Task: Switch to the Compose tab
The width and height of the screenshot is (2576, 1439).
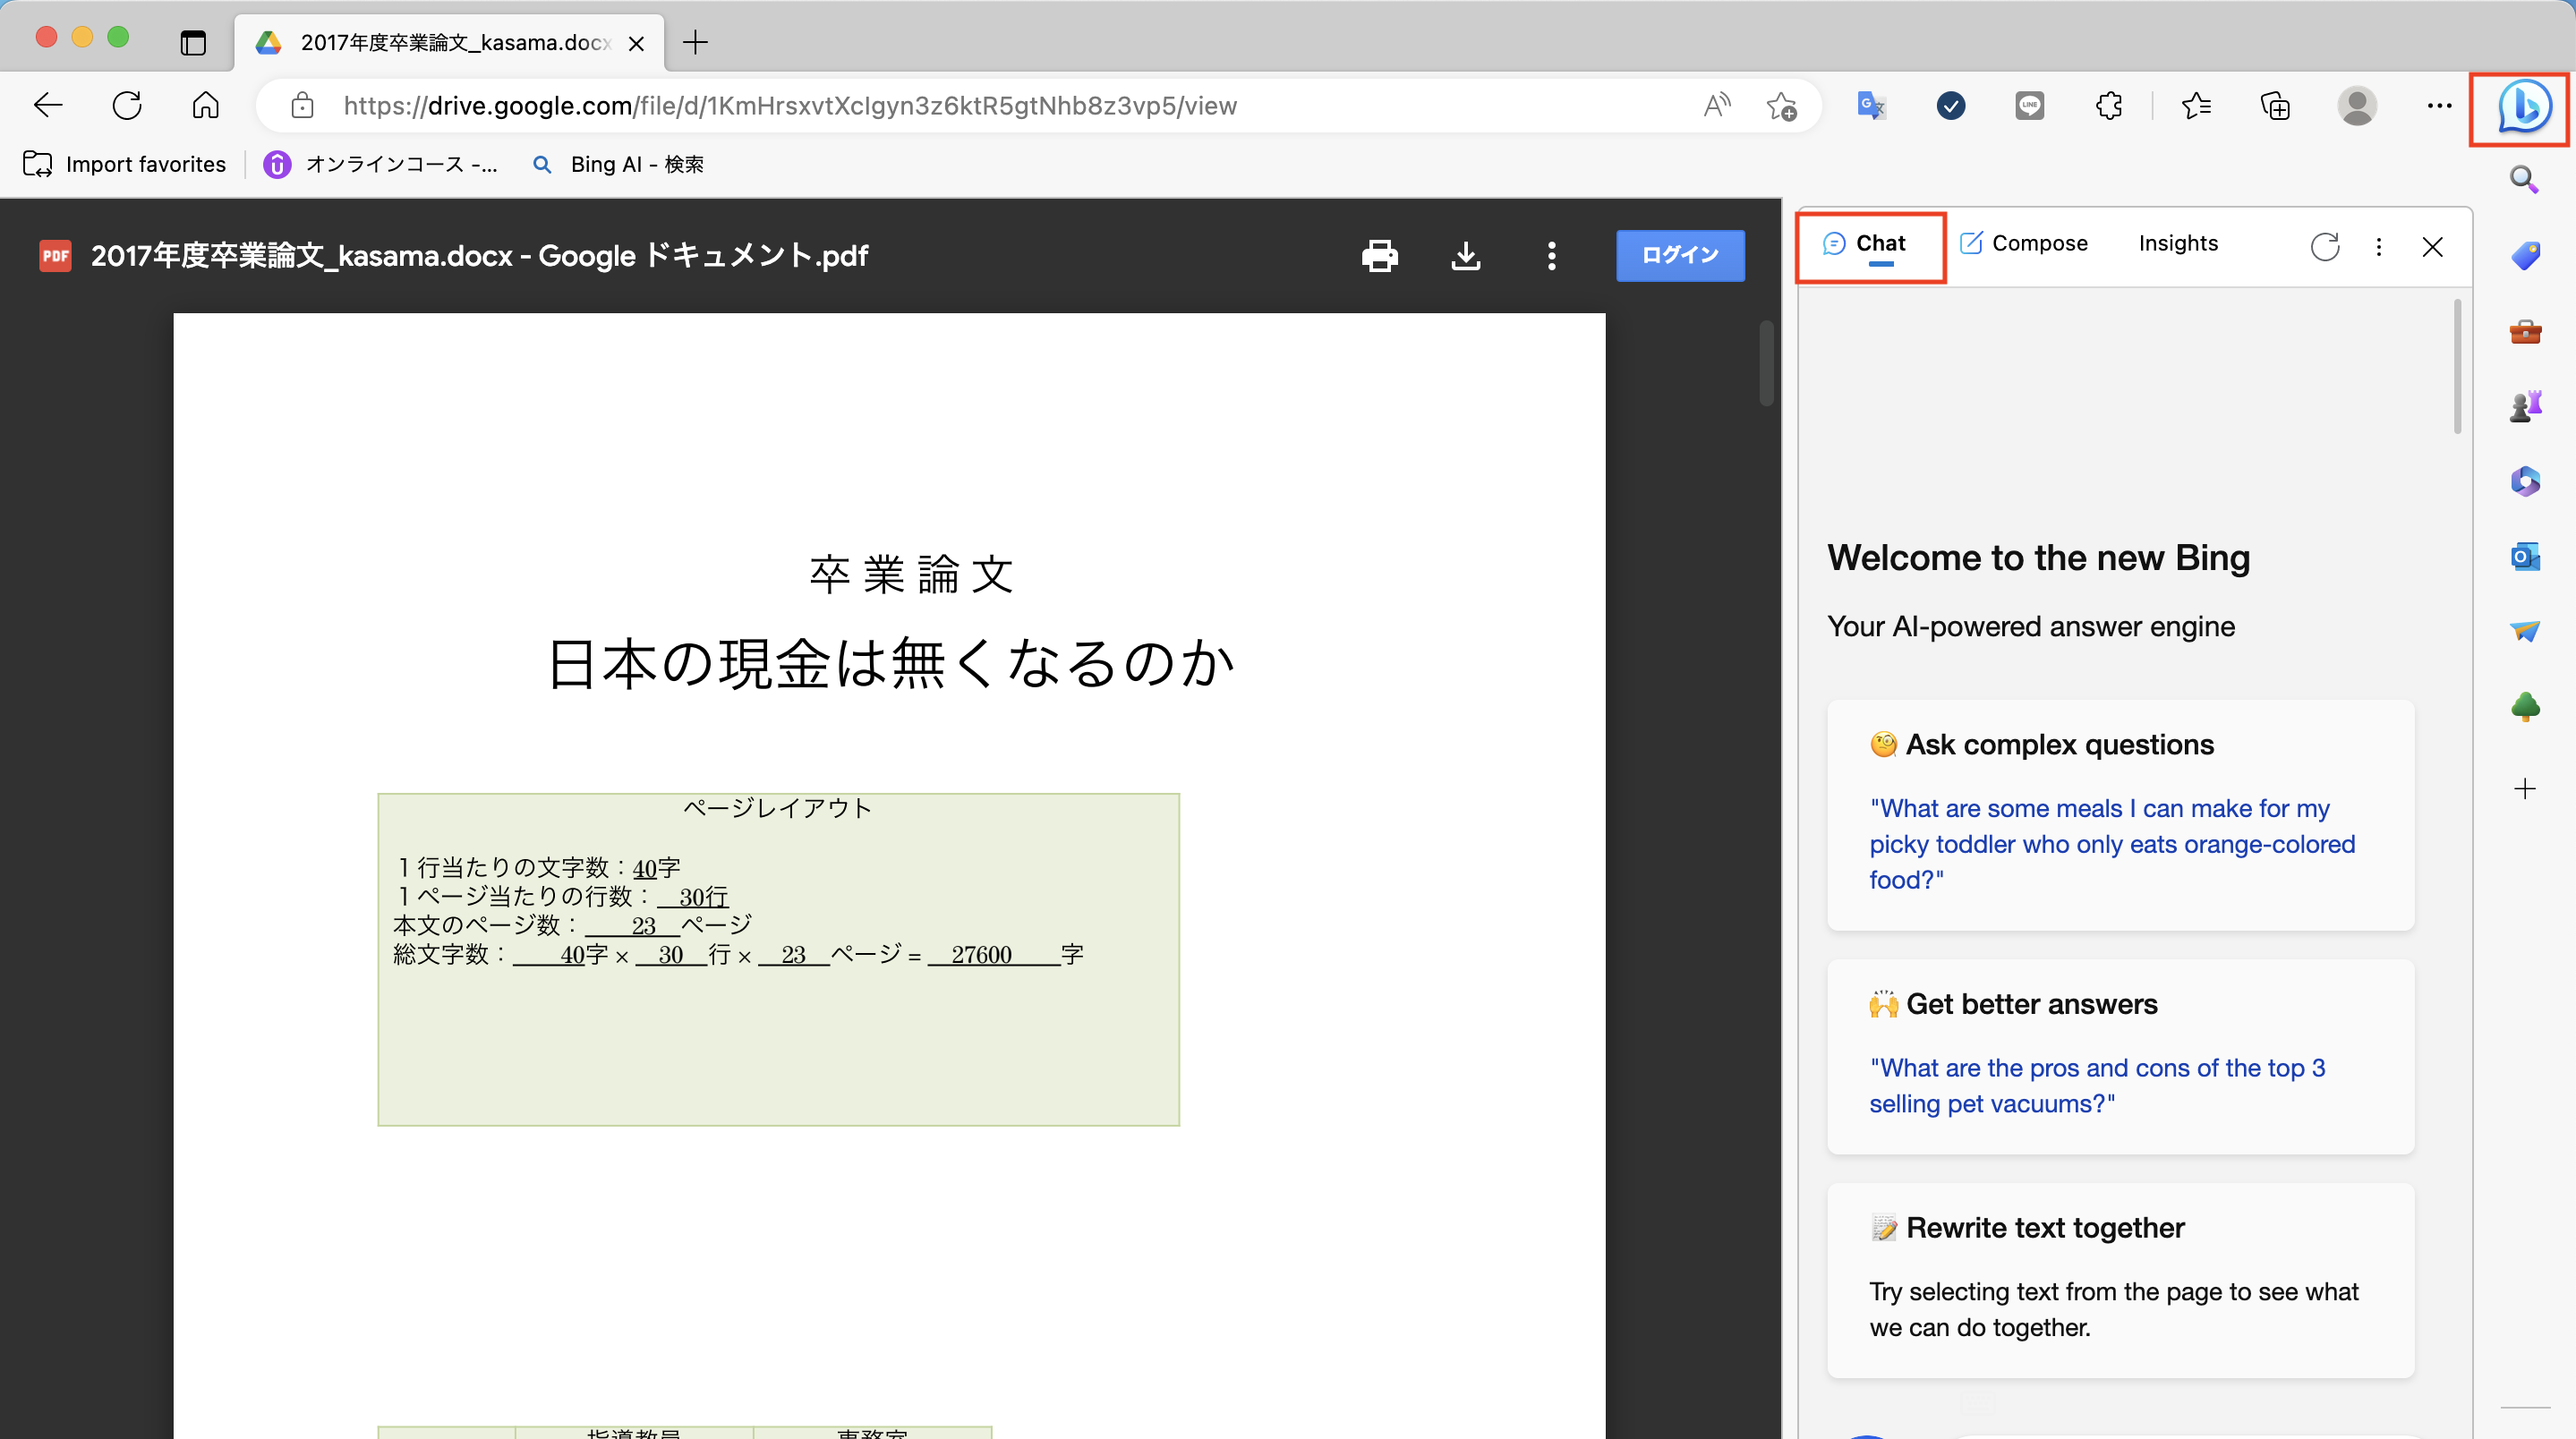Action: (x=2022, y=242)
